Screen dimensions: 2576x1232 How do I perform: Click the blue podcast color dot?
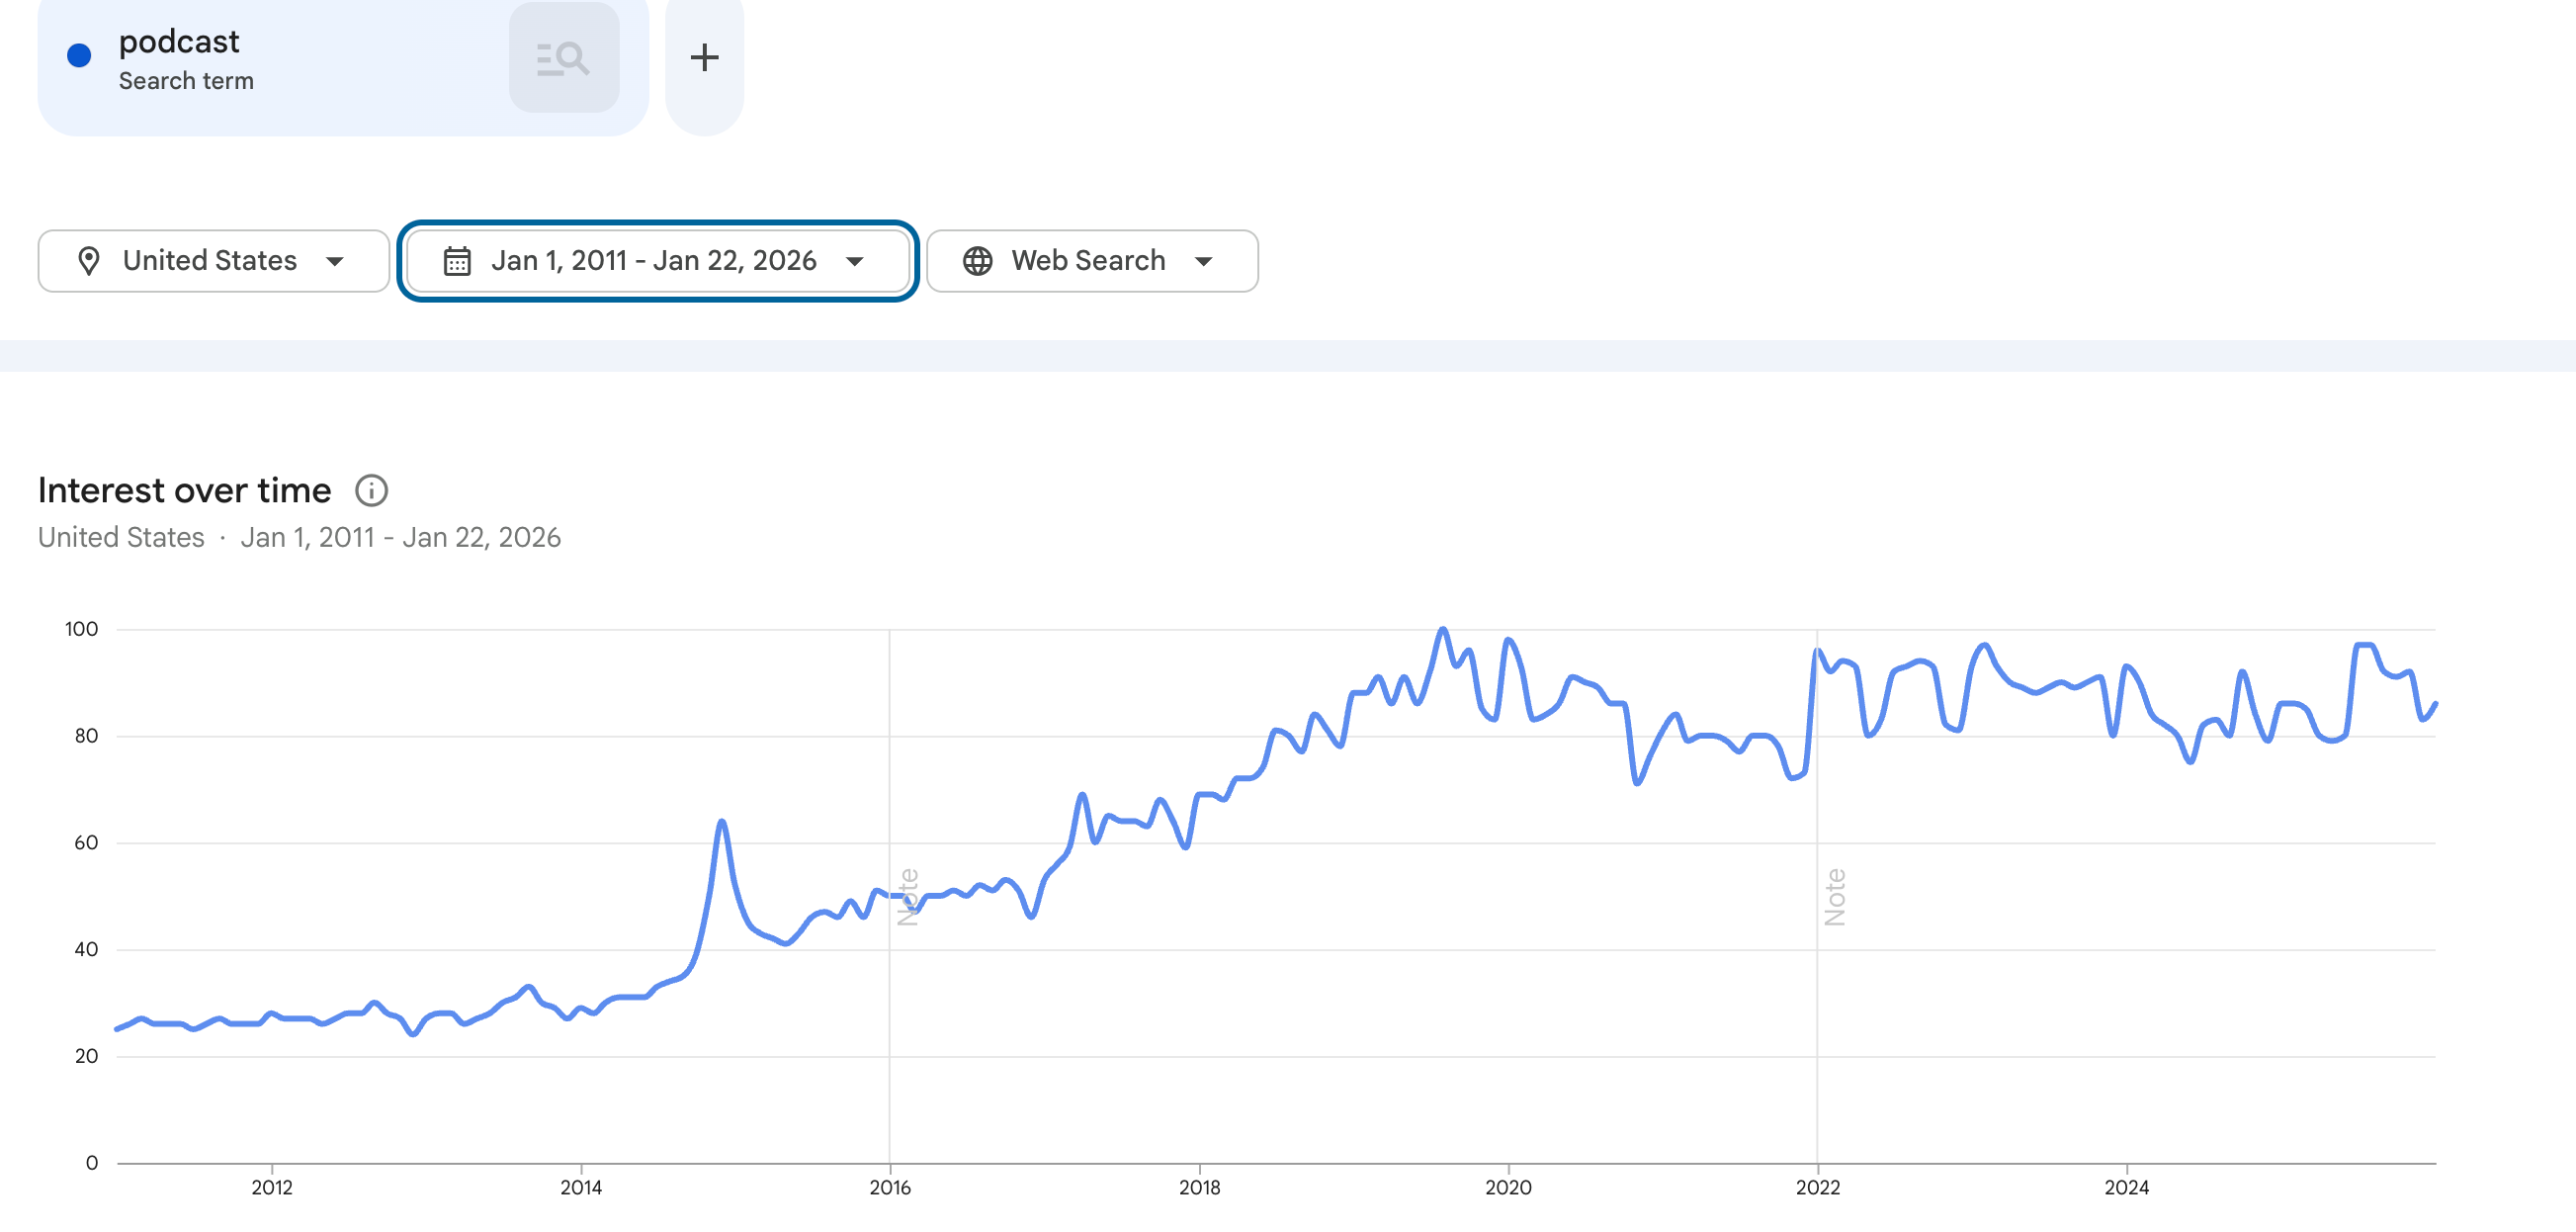click(79, 56)
